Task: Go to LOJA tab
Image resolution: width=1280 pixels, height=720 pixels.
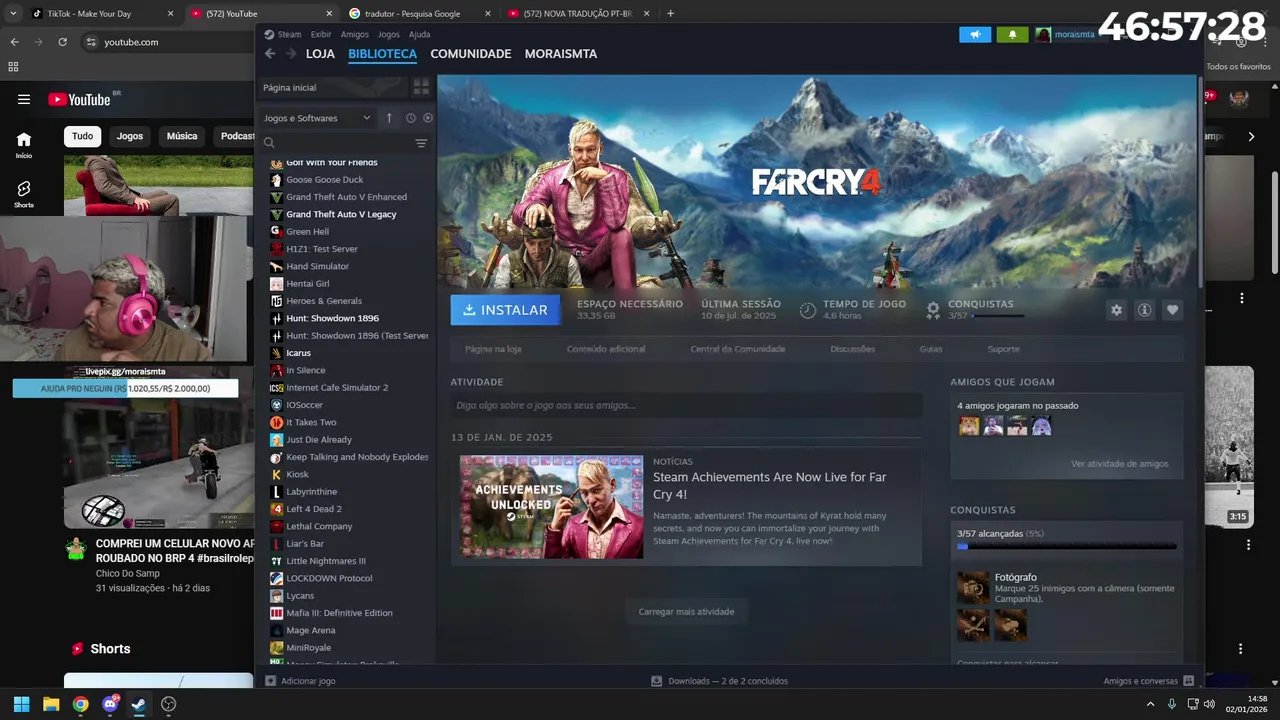Action: [320, 54]
